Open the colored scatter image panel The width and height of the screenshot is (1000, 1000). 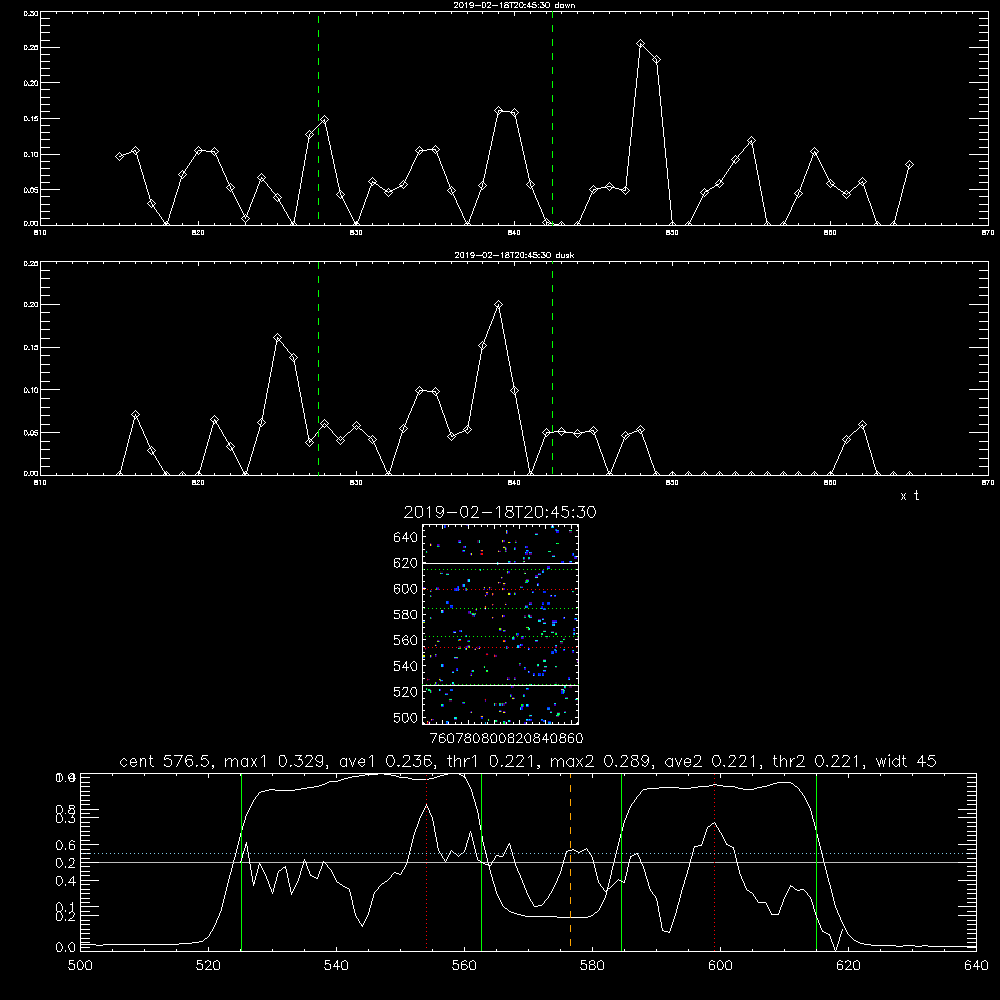tap(500, 624)
